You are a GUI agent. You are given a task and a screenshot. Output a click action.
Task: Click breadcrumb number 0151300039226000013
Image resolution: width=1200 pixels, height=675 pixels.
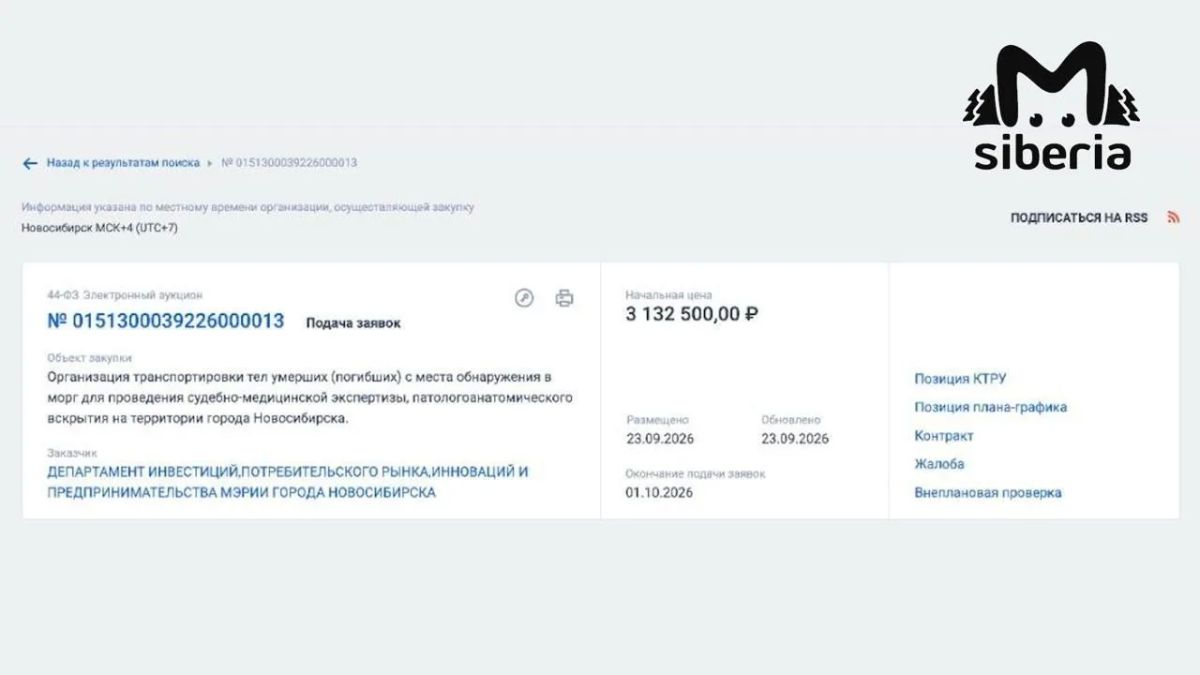pos(289,162)
